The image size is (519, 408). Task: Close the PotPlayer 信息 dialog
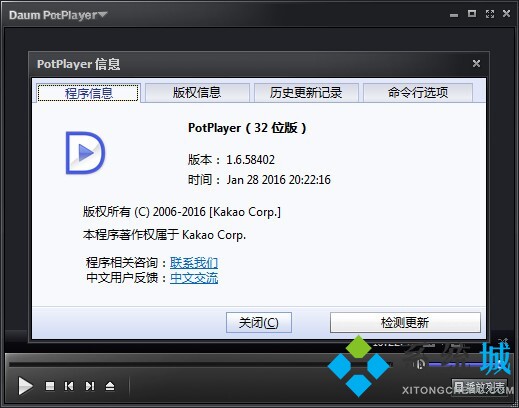476,63
